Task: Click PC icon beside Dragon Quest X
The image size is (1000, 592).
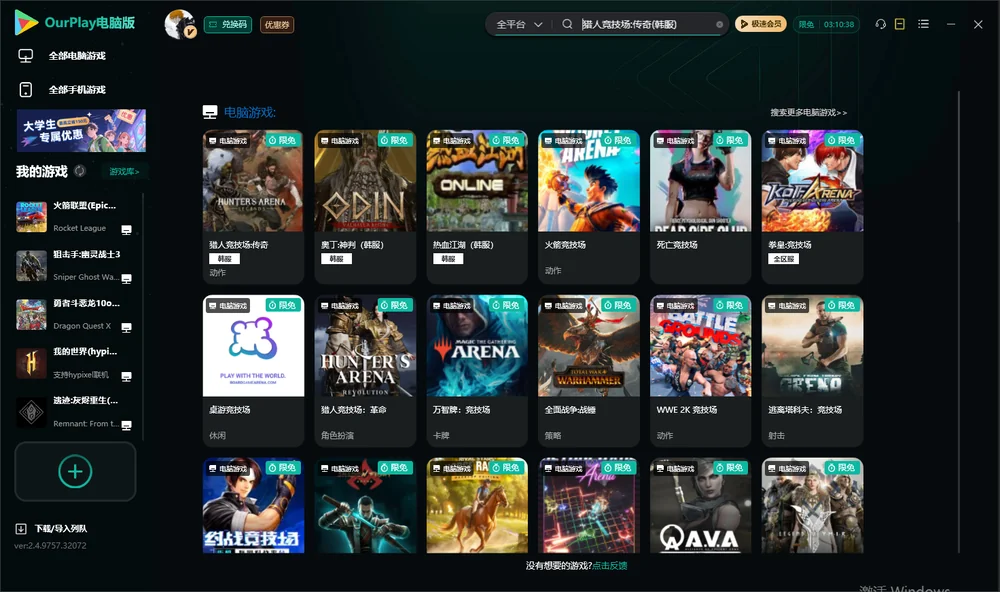Action: point(126,327)
